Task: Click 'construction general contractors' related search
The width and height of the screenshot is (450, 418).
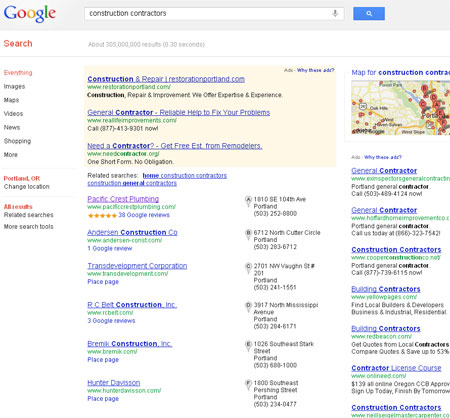Action: click(x=132, y=183)
